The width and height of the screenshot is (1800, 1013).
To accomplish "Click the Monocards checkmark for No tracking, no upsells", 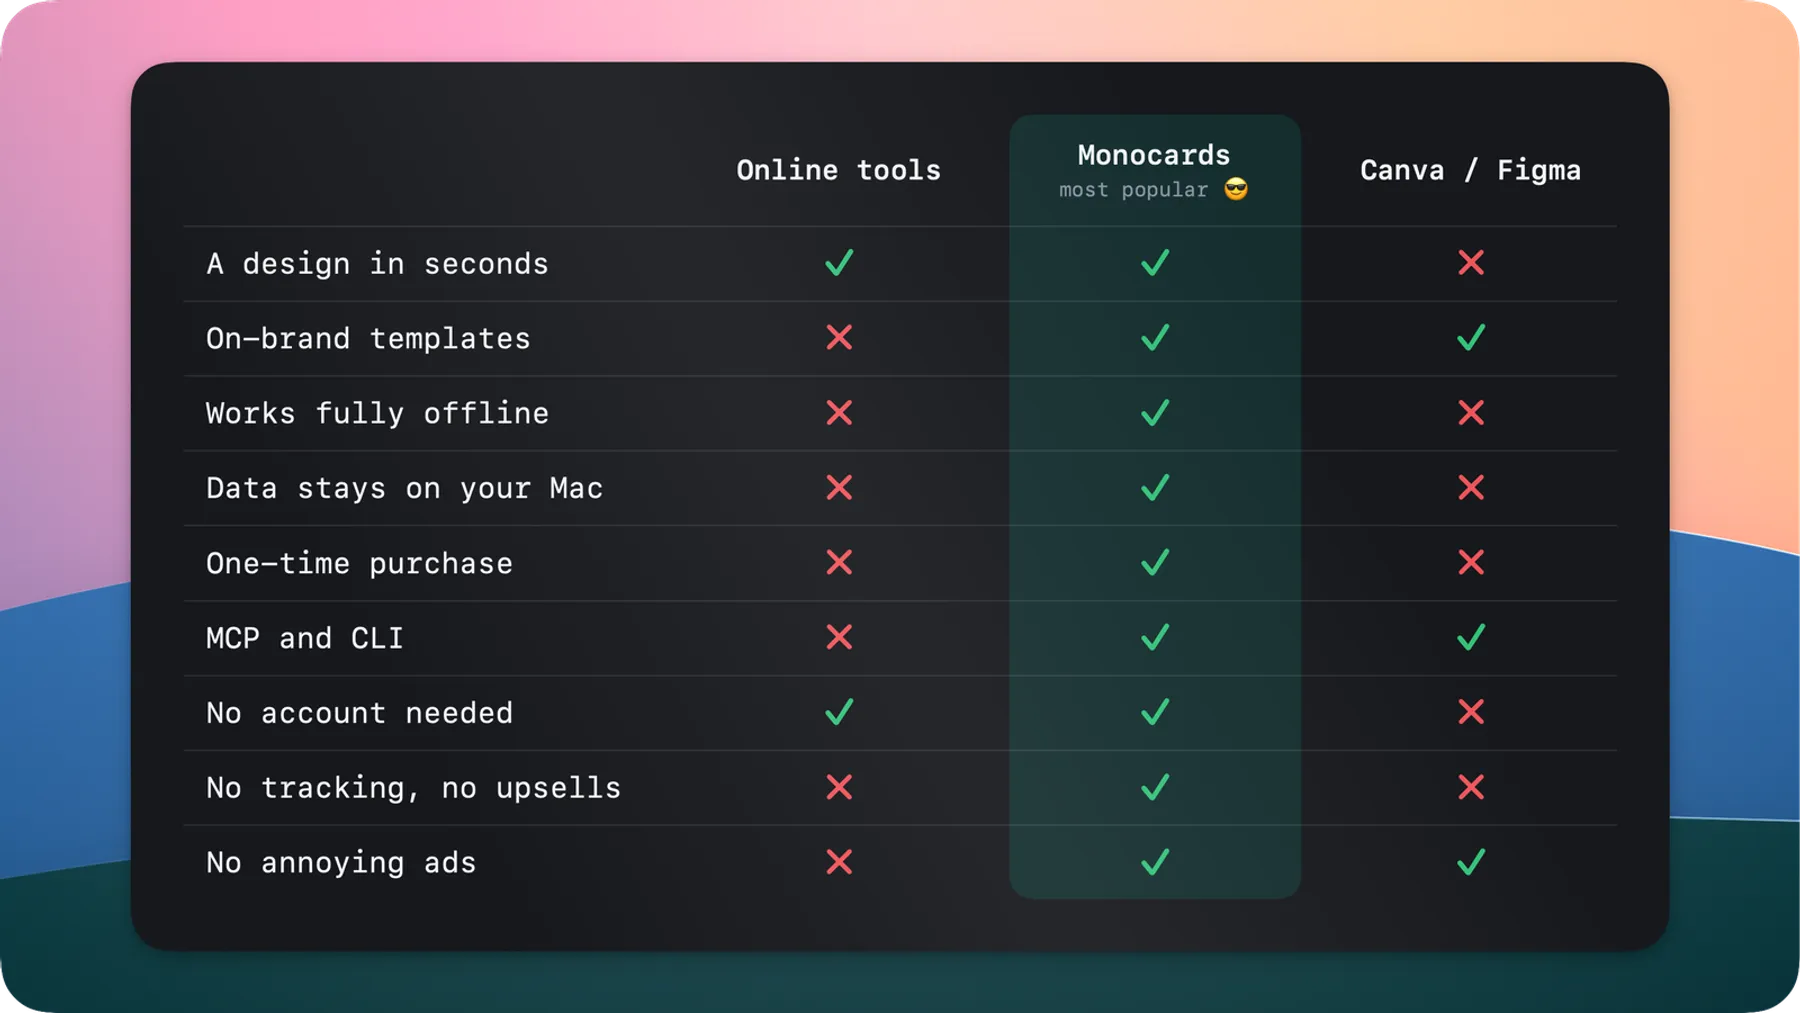I will (x=1155, y=788).
